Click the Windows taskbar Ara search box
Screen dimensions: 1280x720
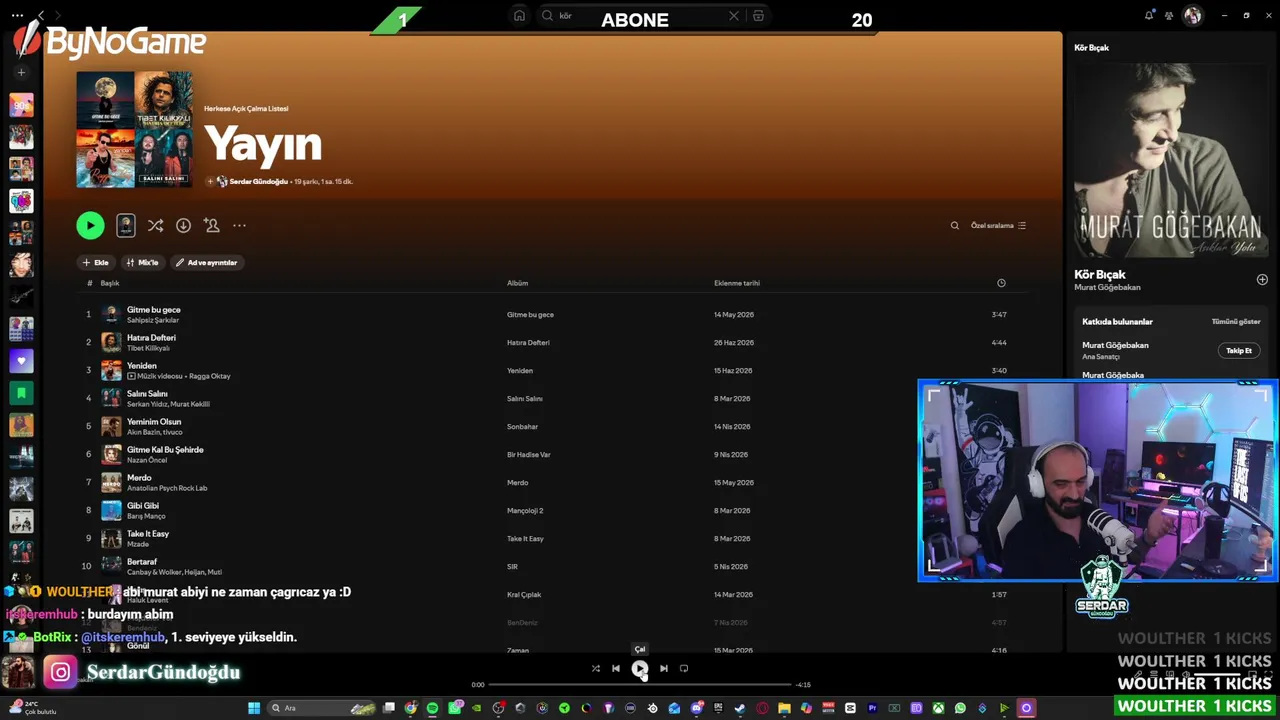[322, 708]
